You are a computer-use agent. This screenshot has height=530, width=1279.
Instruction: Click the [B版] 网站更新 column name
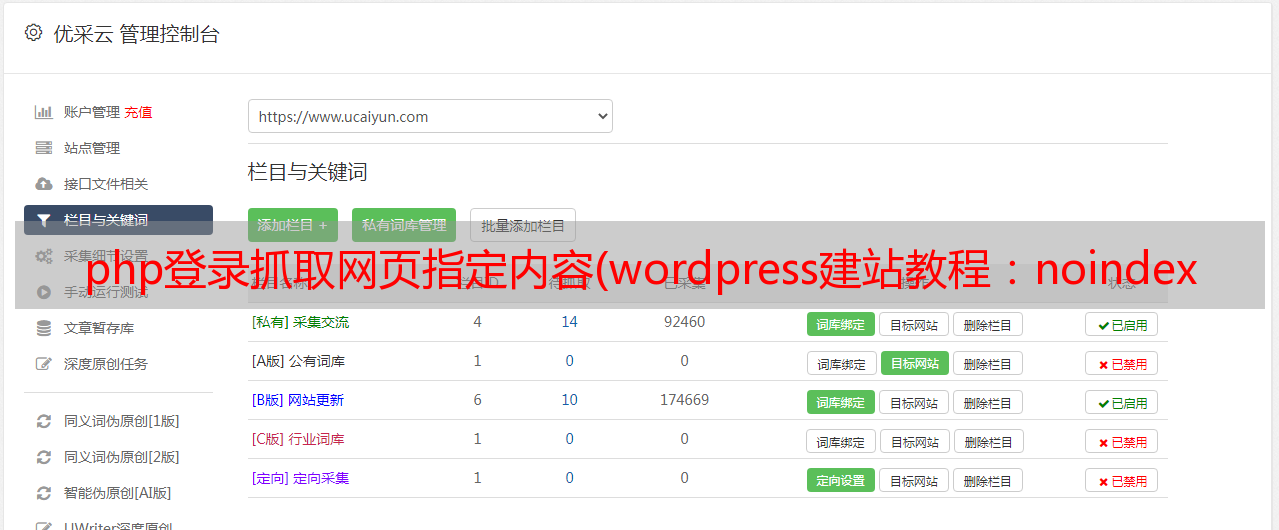(x=298, y=400)
